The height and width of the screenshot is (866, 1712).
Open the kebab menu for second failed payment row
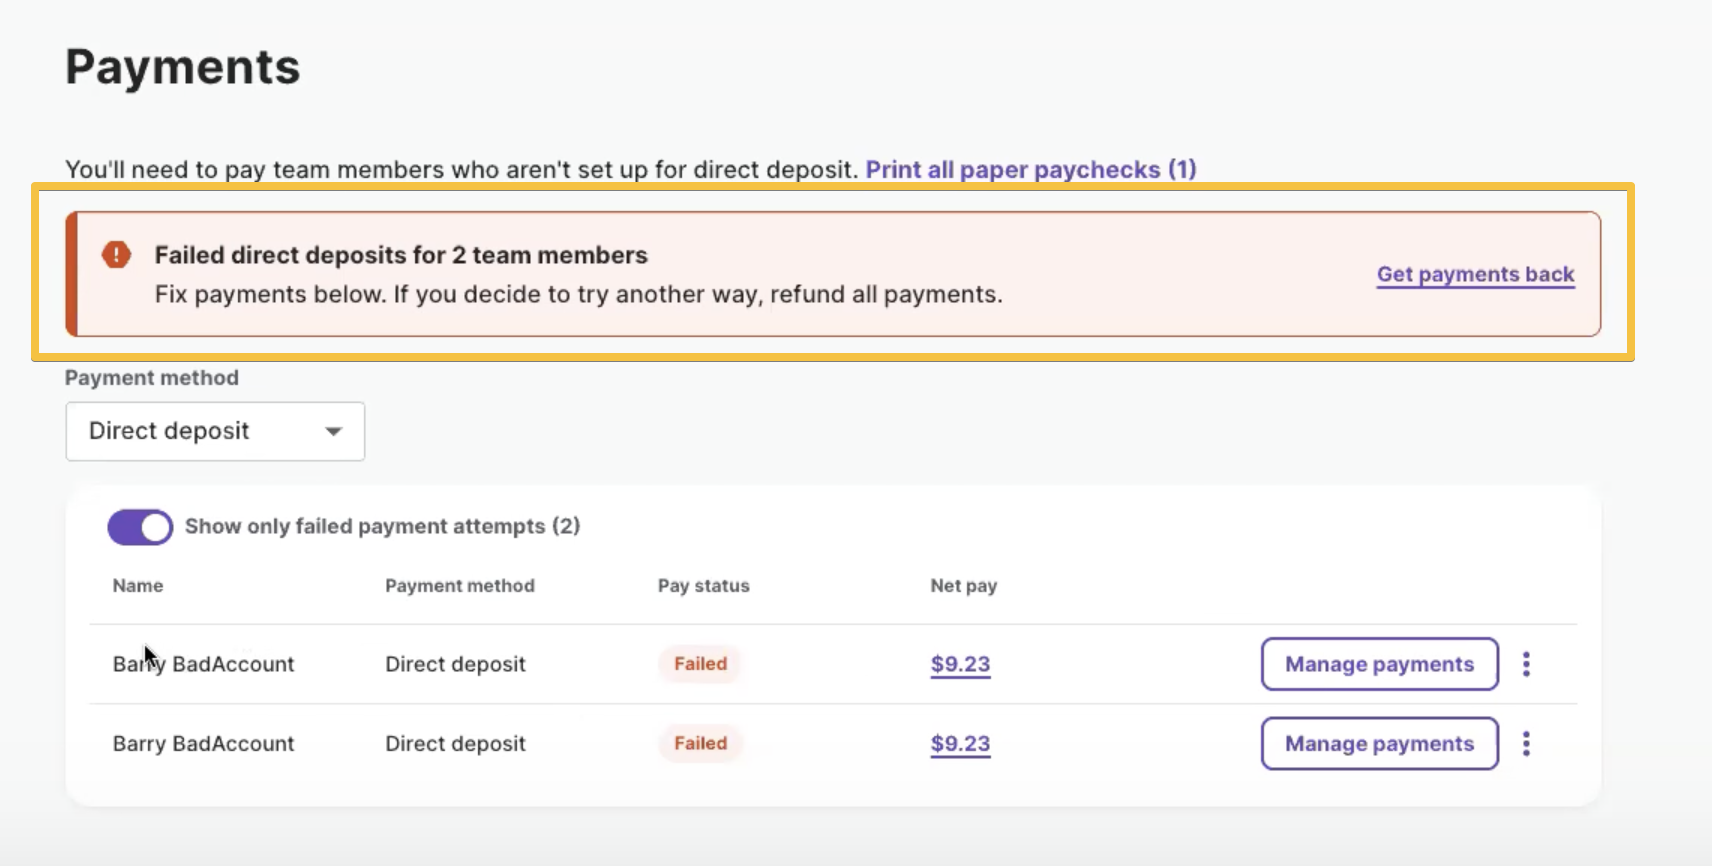1526,743
